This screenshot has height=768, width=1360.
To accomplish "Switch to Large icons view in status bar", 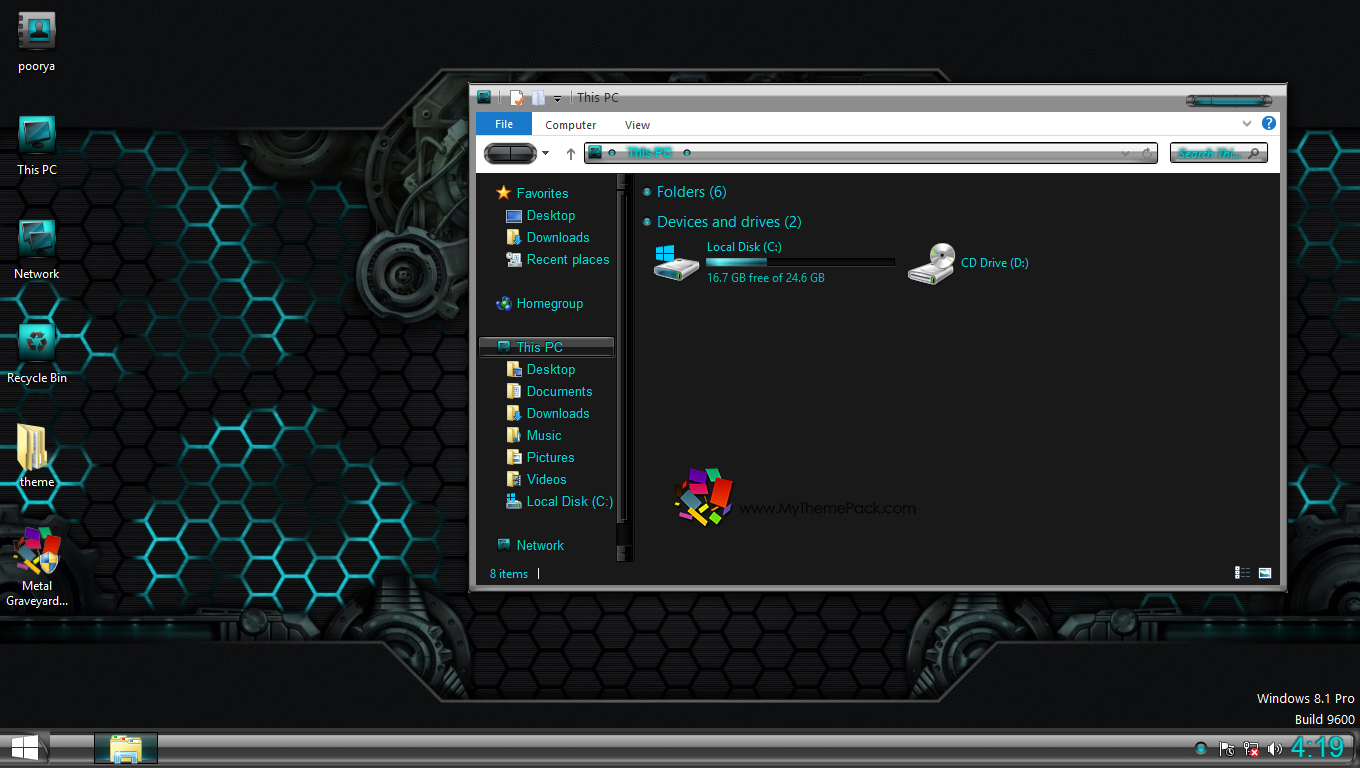I will point(1265,573).
